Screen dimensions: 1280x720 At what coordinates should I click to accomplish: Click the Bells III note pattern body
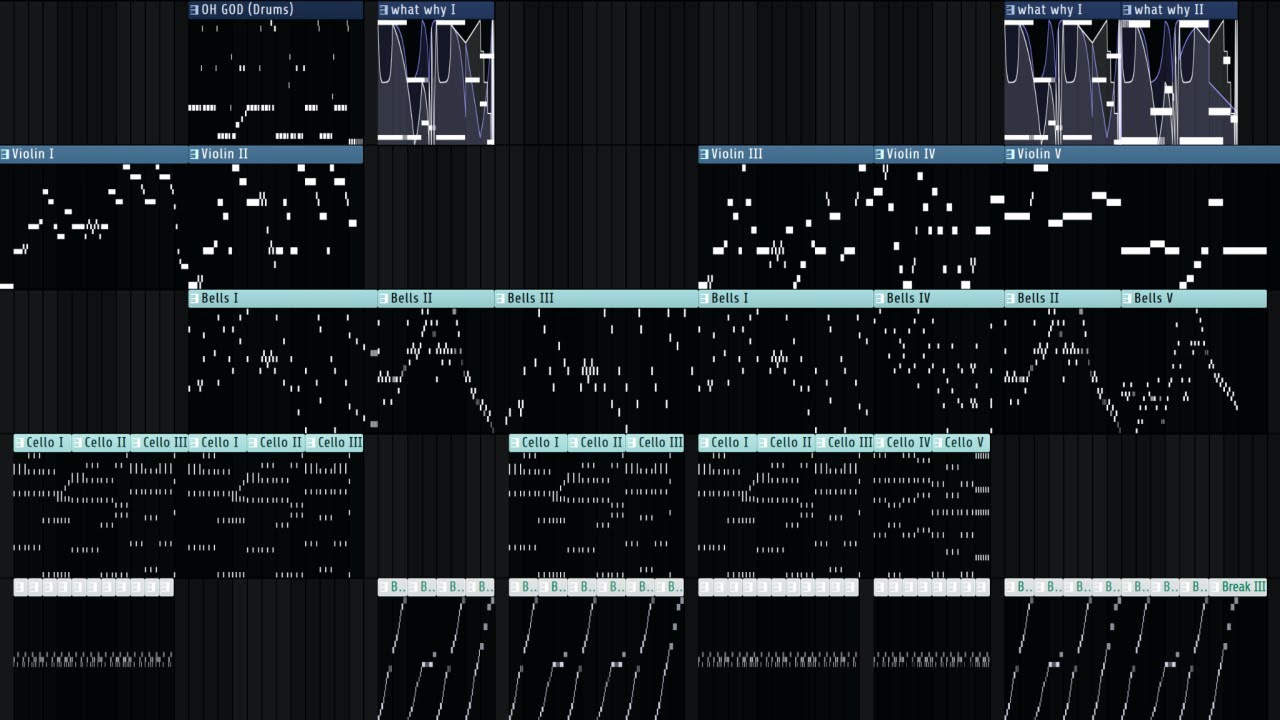(x=596, y=370)
